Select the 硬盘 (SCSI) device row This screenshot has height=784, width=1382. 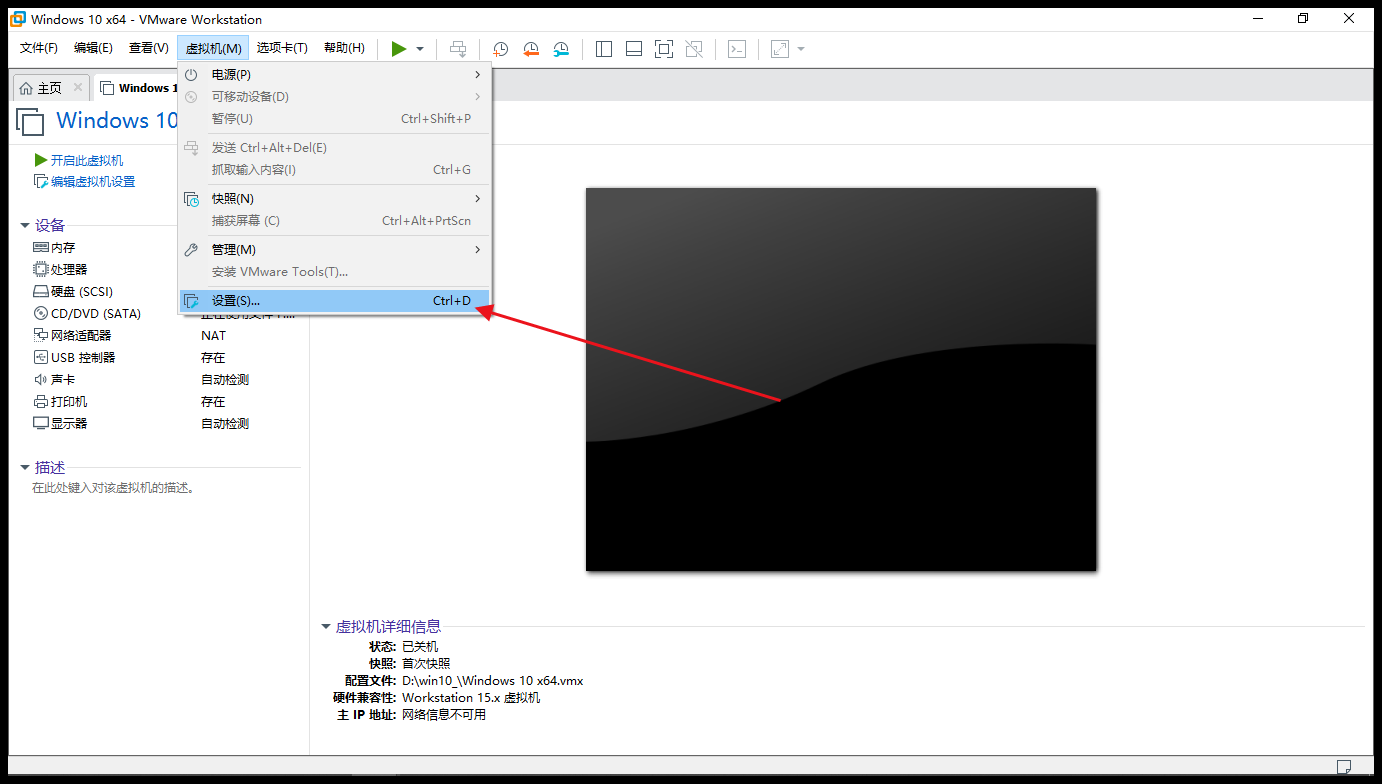pyautogui.click(x=72, y=292)
